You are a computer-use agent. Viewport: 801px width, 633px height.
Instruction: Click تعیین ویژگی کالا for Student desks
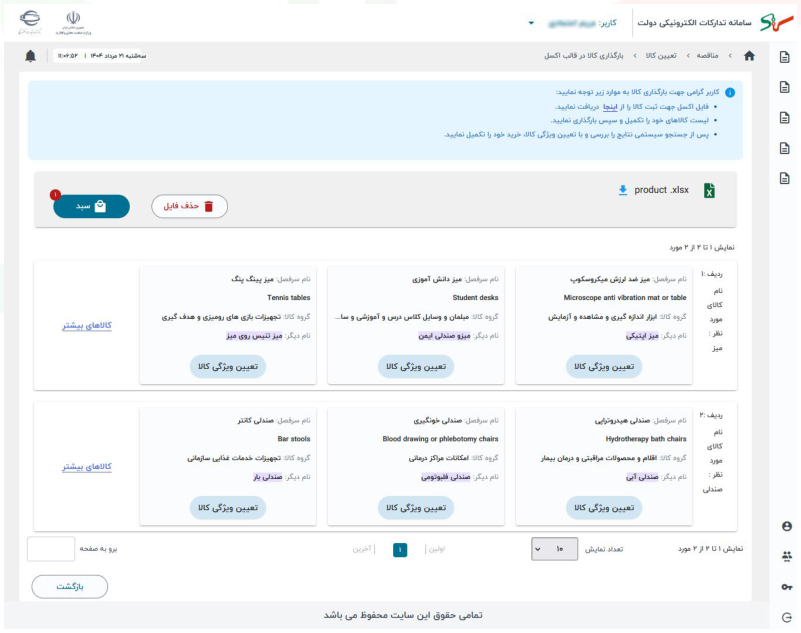416,366
